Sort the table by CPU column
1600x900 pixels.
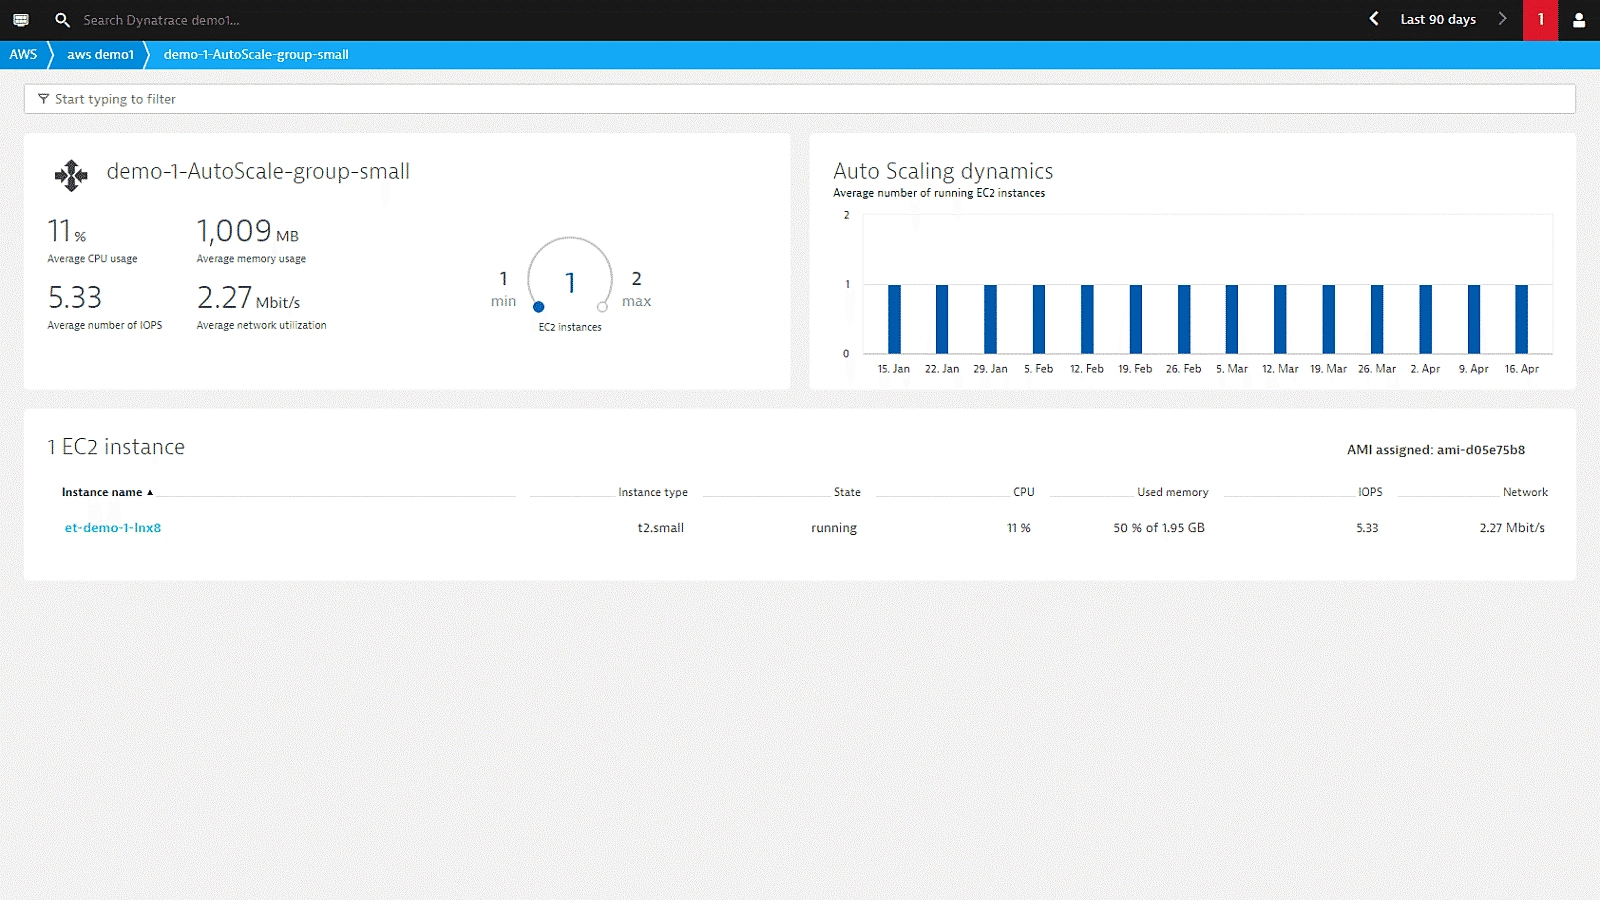point(1023,492)
